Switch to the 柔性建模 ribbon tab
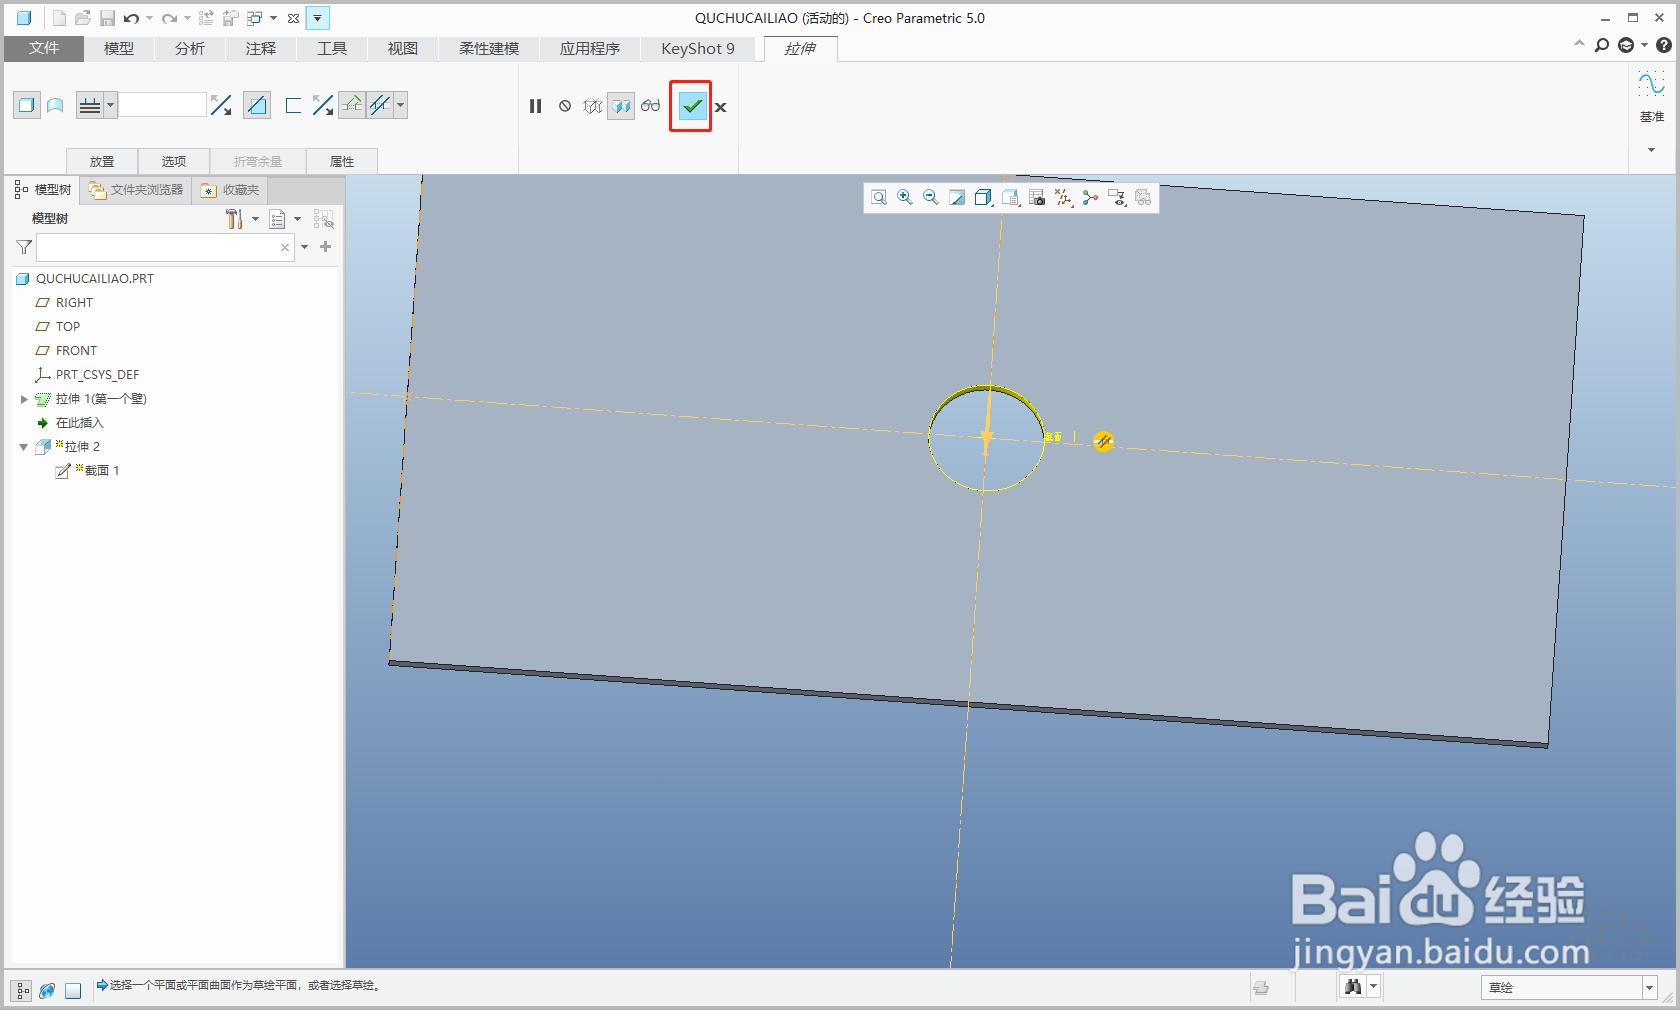The image size is (1680, 1010). tap(489, 48)
